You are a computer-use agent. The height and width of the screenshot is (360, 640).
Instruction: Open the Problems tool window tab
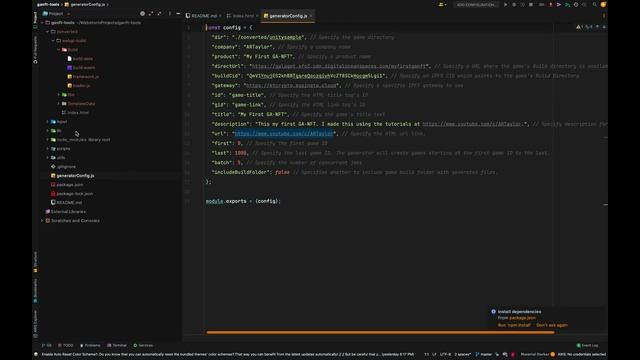coord(90,345)
